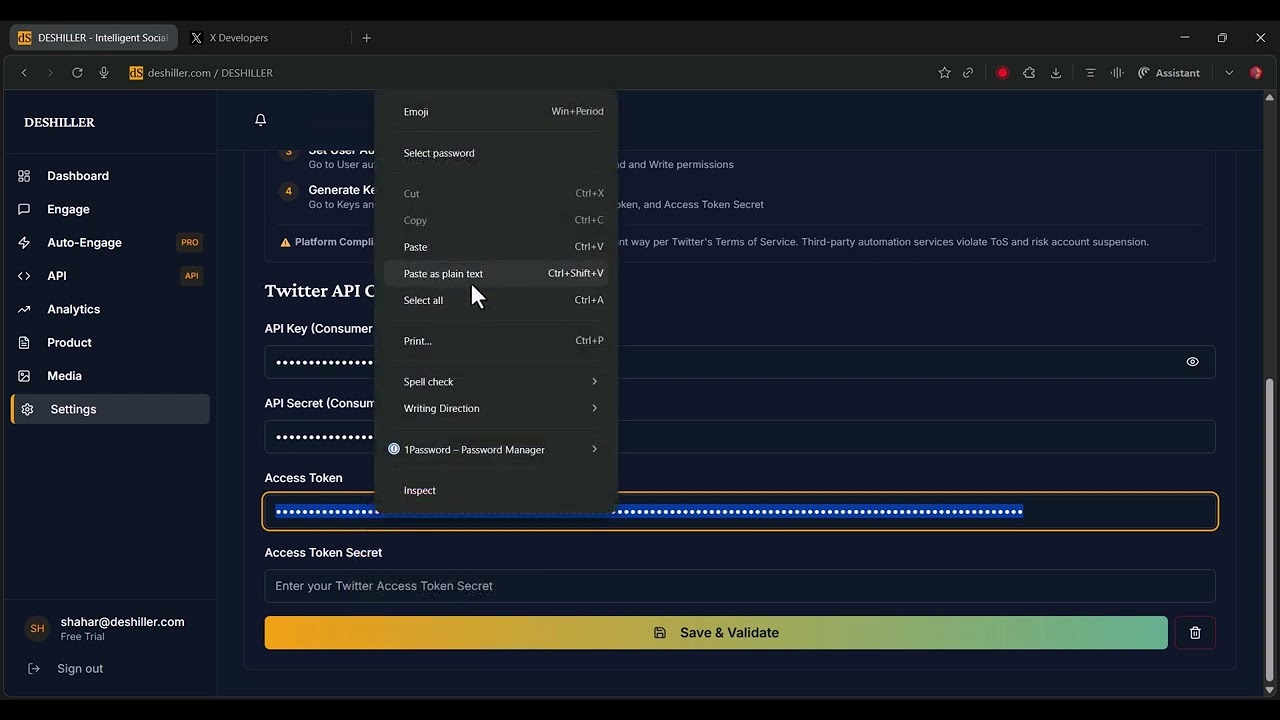Click the Settings gear icon

point(27,409)
